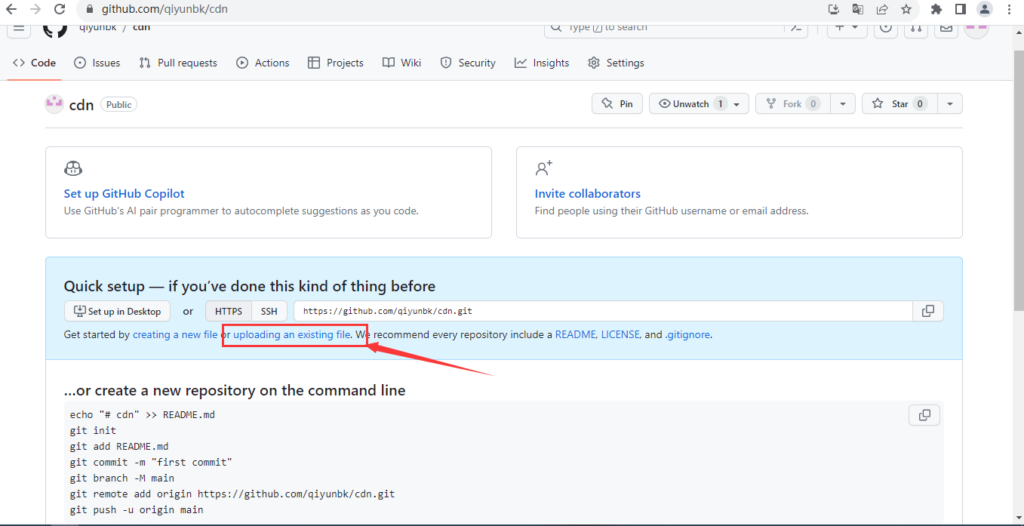Open the Issues tab
The height and width of the screenshot is (526, 1024).
[97, 63]
